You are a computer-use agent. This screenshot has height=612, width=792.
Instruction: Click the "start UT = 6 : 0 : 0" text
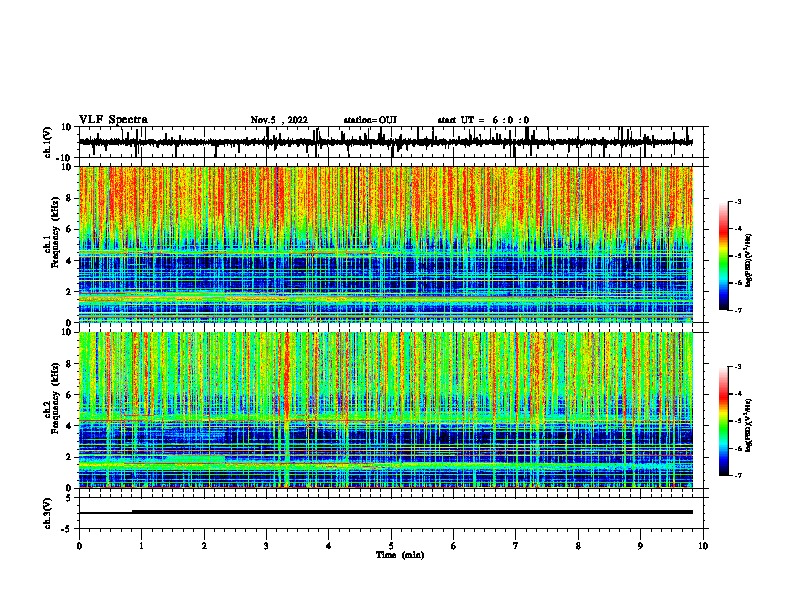click(x=483, y=120)
